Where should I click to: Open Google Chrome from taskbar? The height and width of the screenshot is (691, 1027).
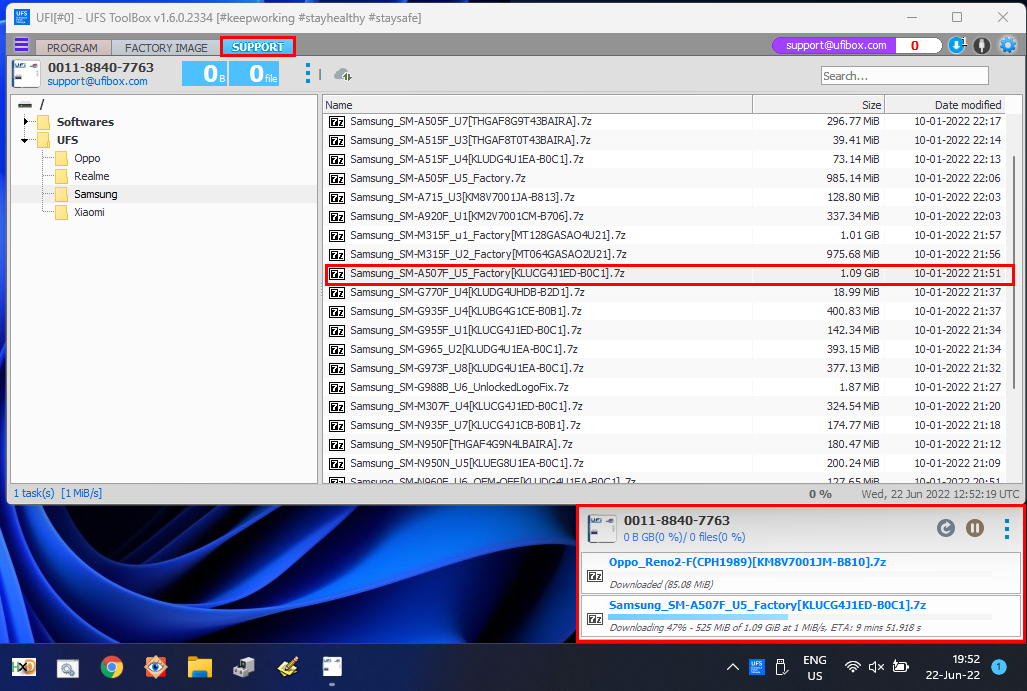[111, 667]
